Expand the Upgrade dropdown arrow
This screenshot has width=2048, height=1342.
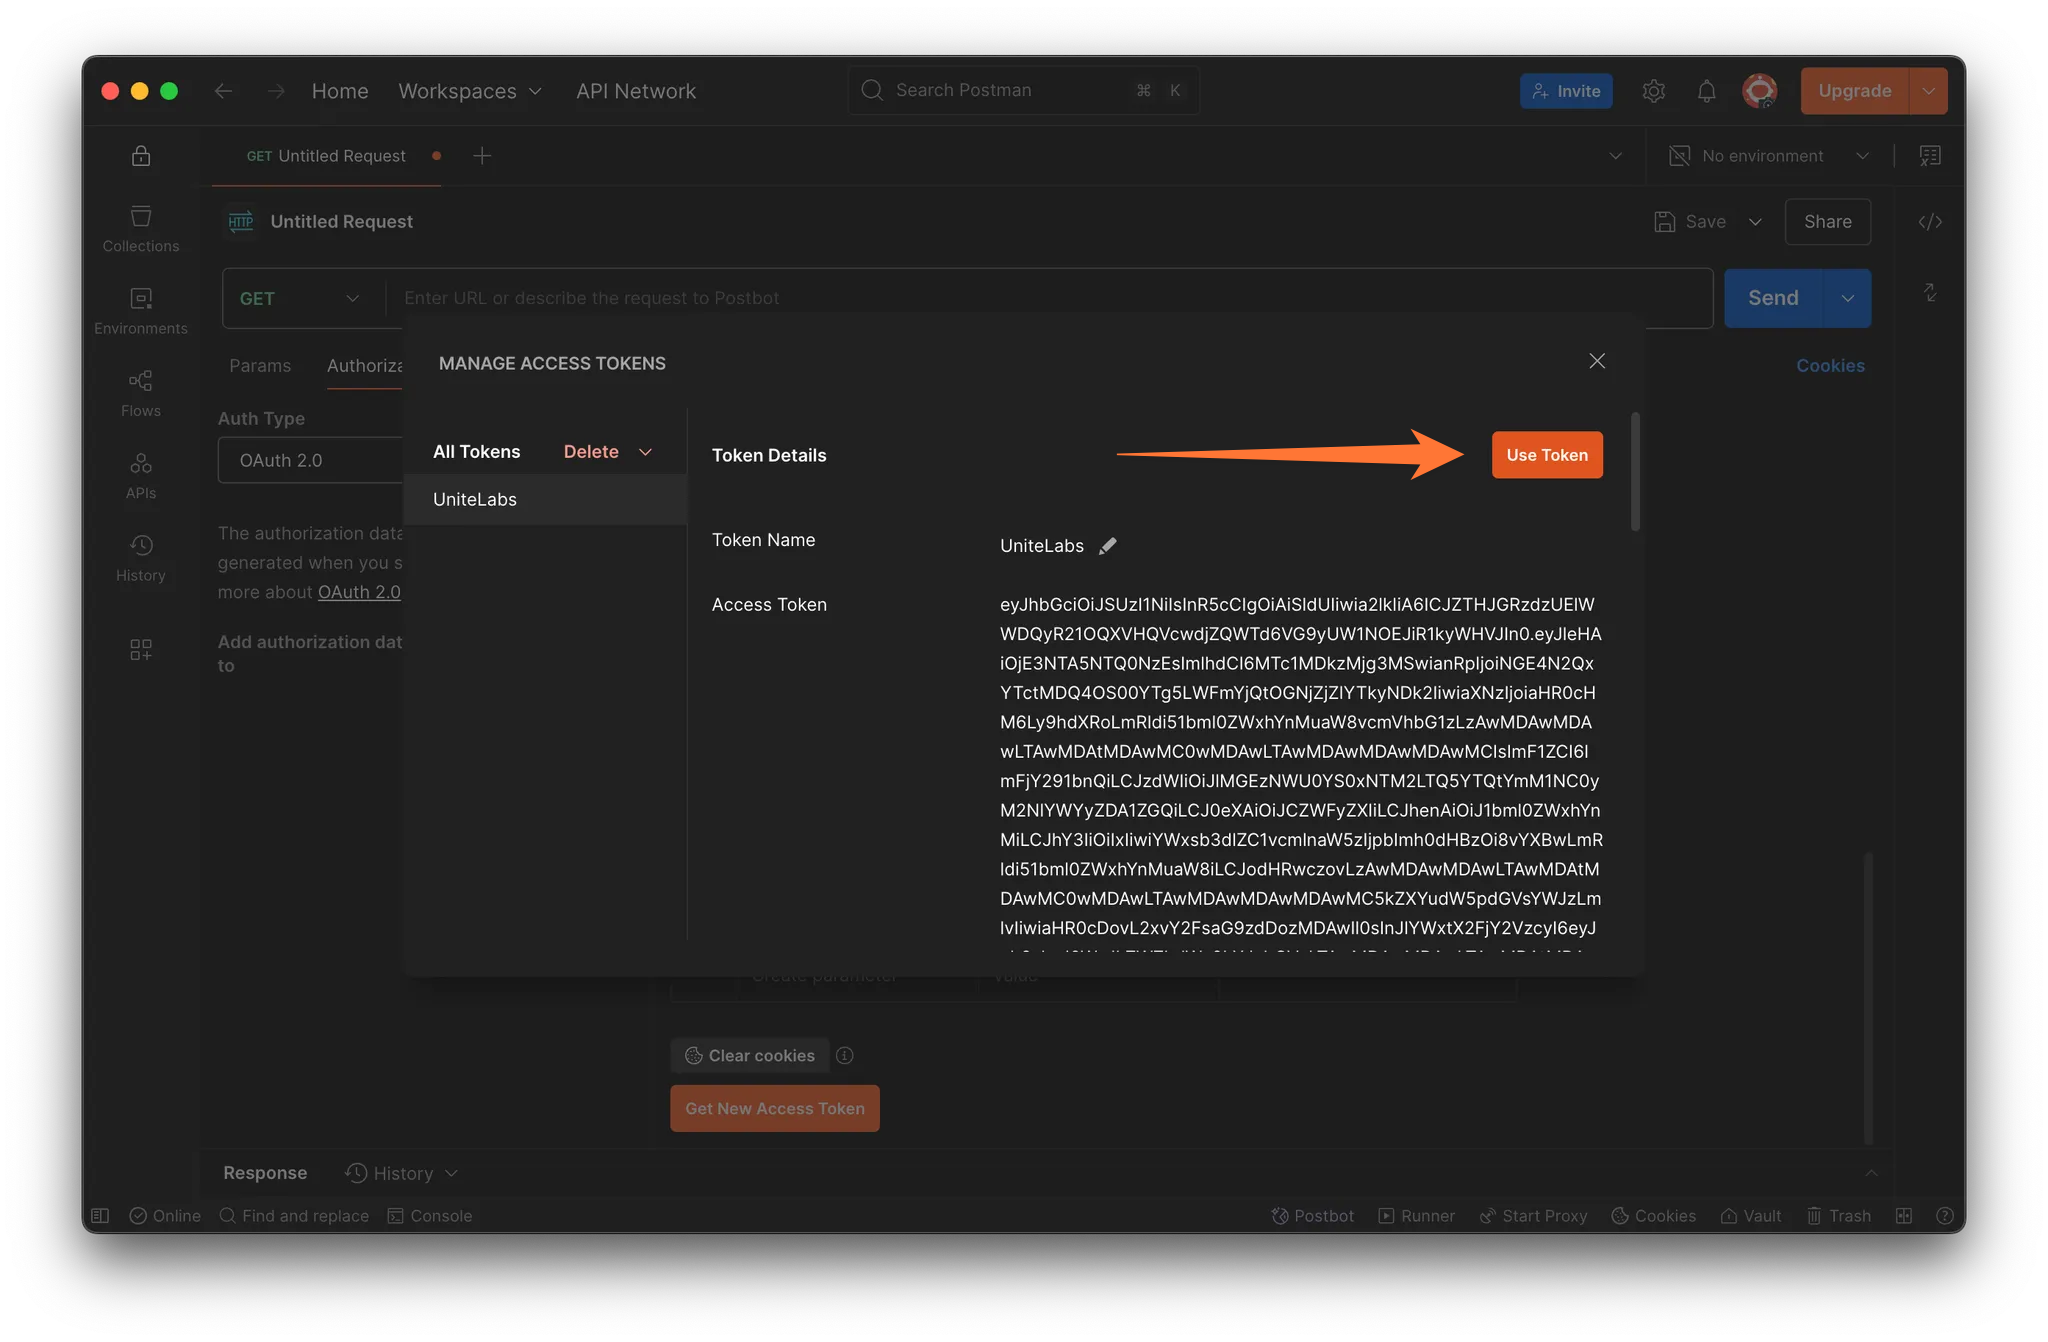click(1928, 91)
